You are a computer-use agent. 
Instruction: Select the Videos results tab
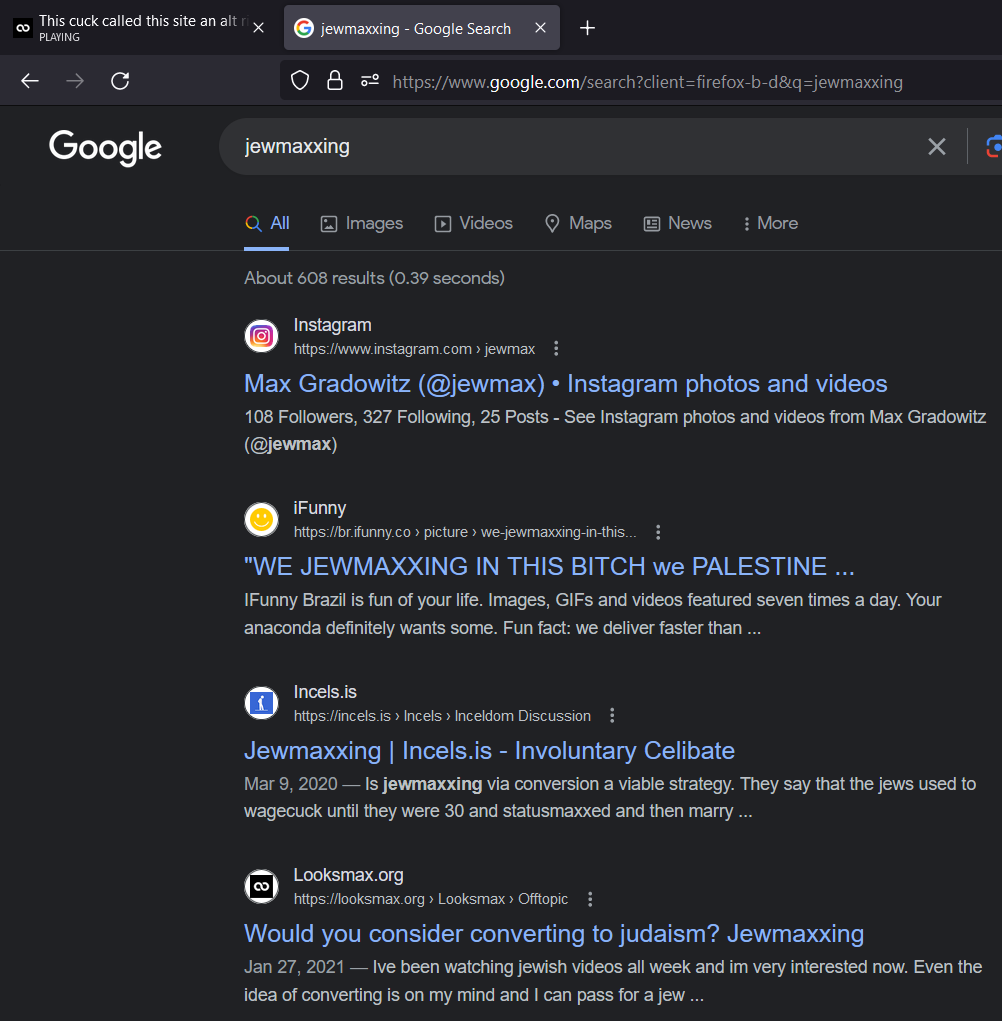pyautogui.click(x=474, y=223)
